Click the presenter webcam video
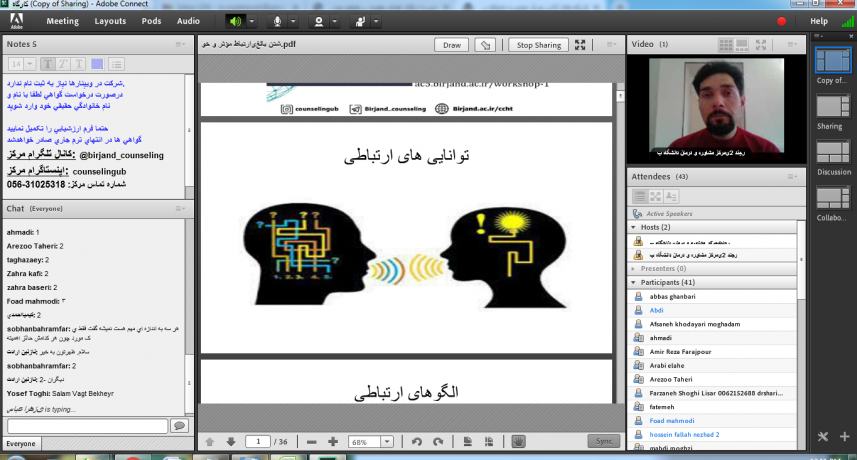Image resolution: width=857 pixels, height=460 pixels. 716,105
